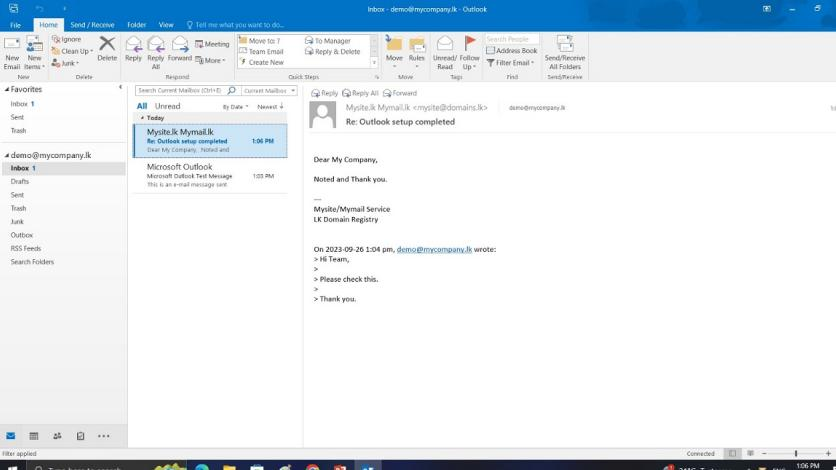Viewport: 836px width, 470px height.
Task: Click Reply in the reading pane
Action: click(x=324, y=93)
